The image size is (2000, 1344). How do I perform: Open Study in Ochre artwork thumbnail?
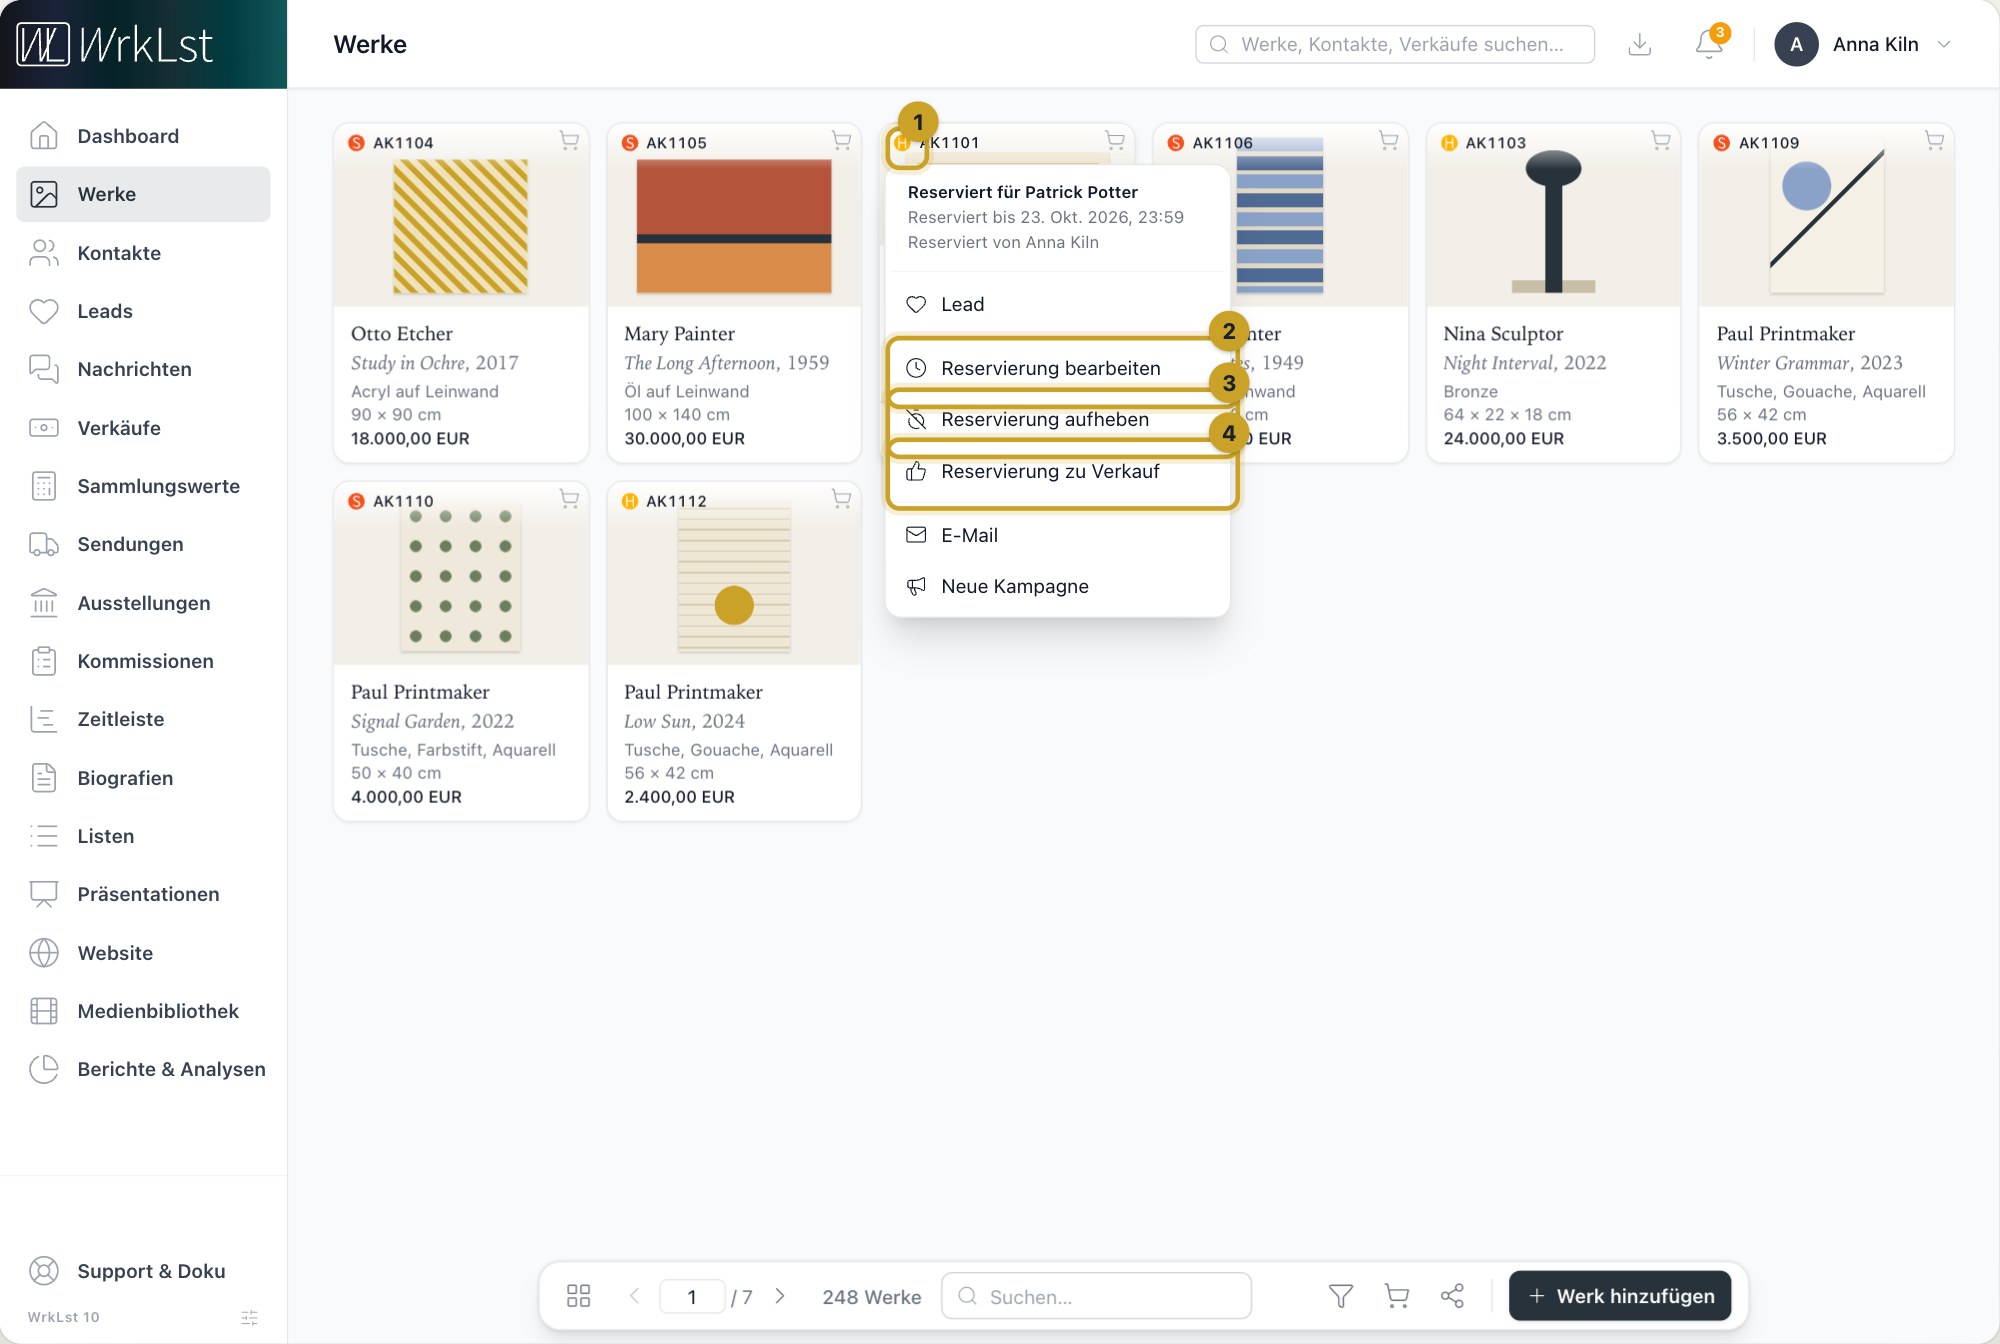pos(460,227)
